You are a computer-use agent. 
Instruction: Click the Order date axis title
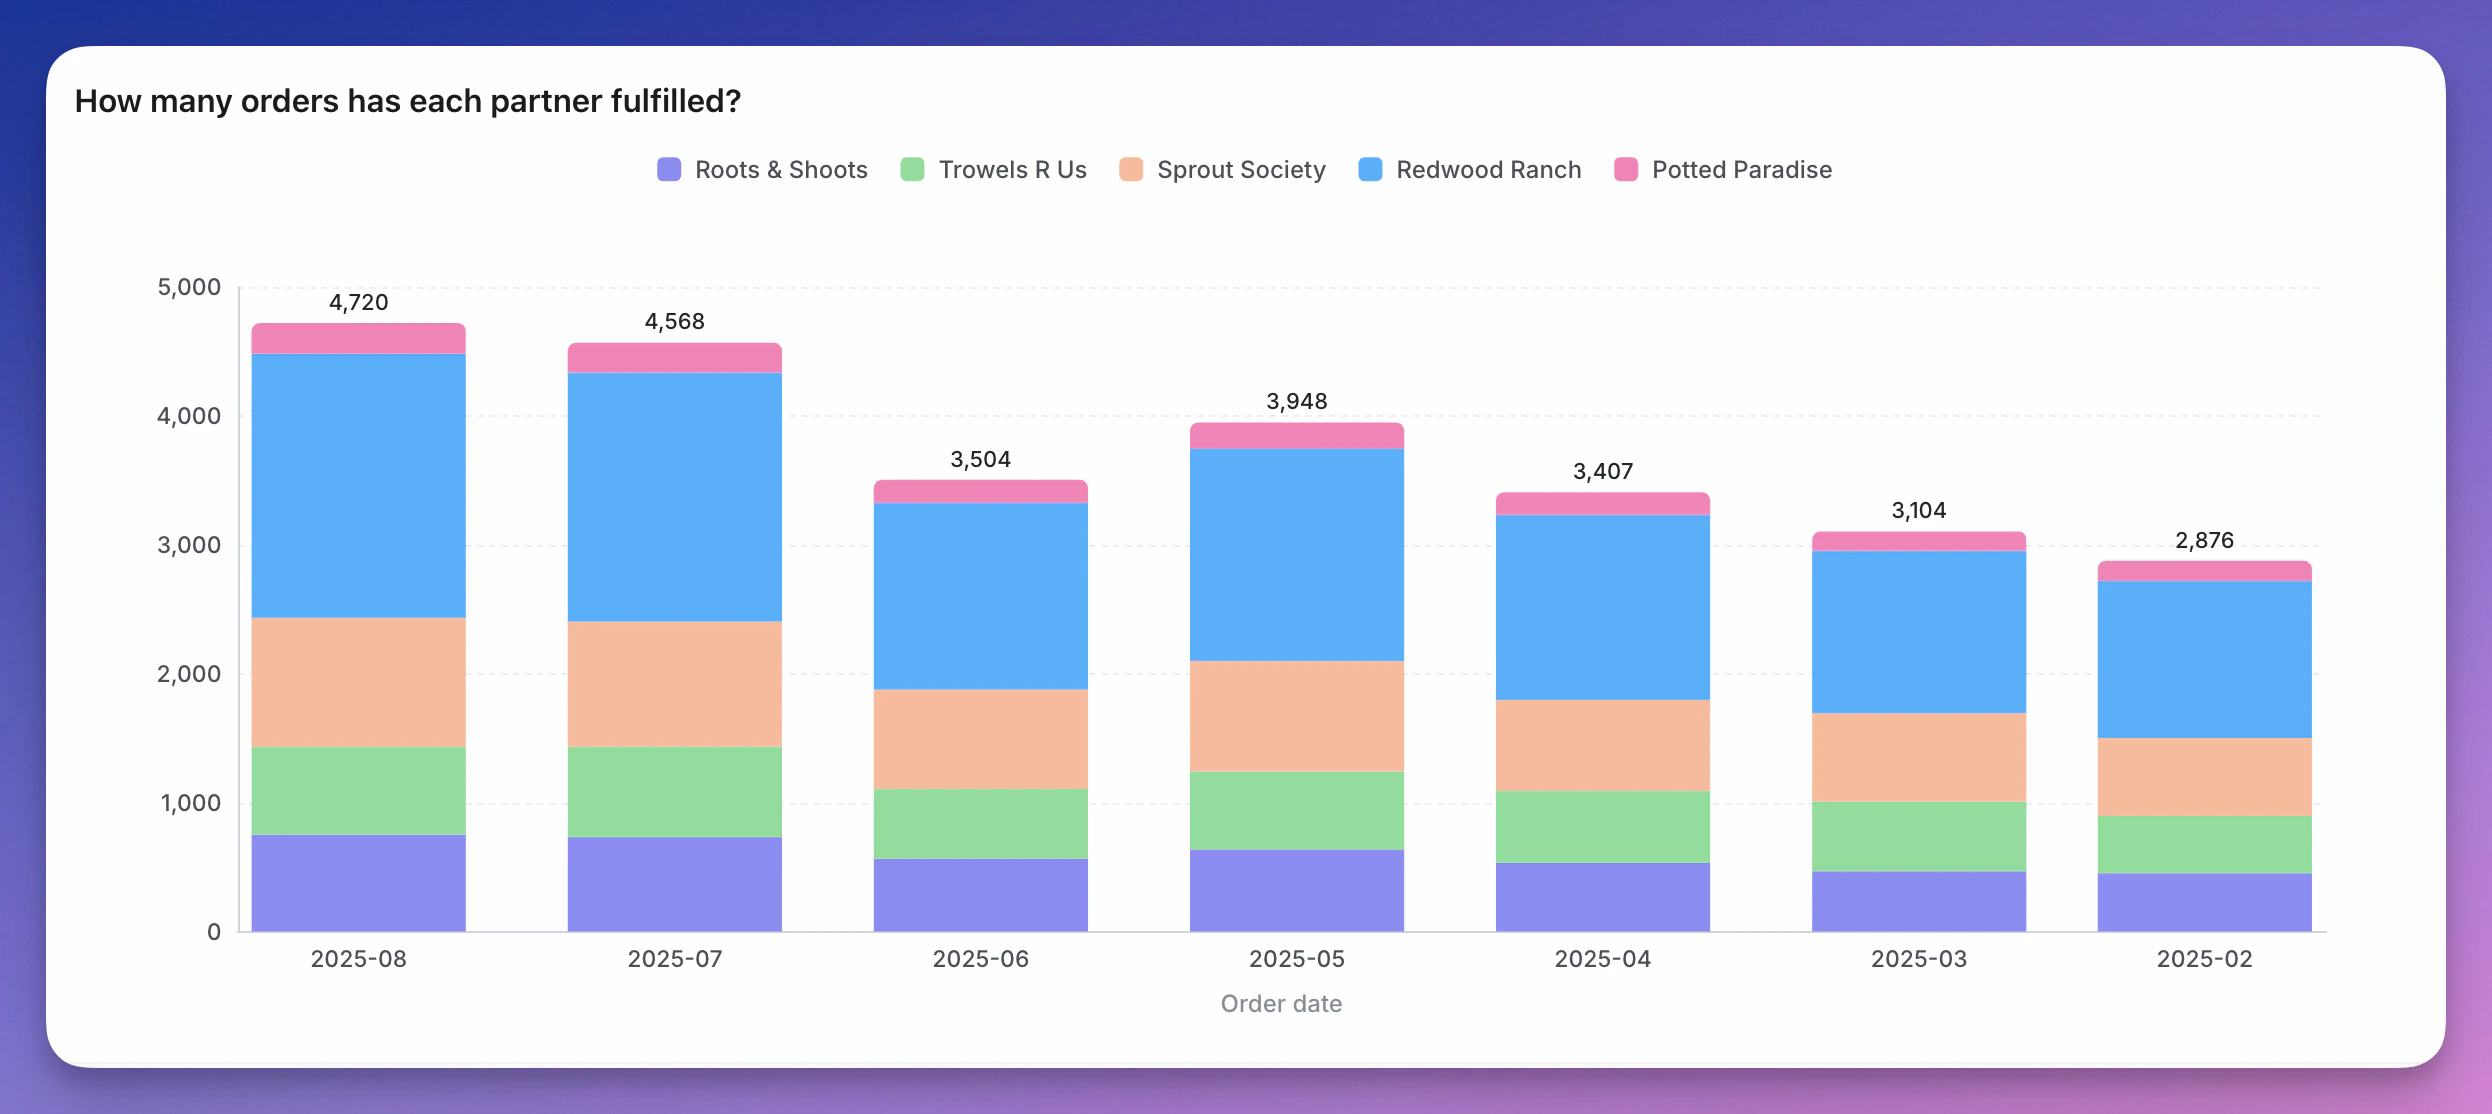1281,1003
